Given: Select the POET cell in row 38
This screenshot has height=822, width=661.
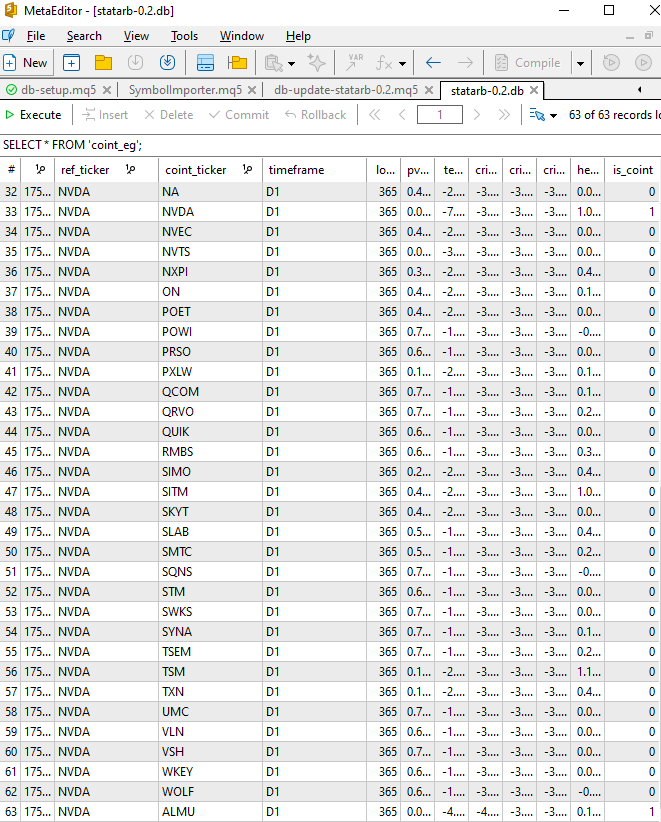Looking at the screenshot, I should tap(210, 312).
